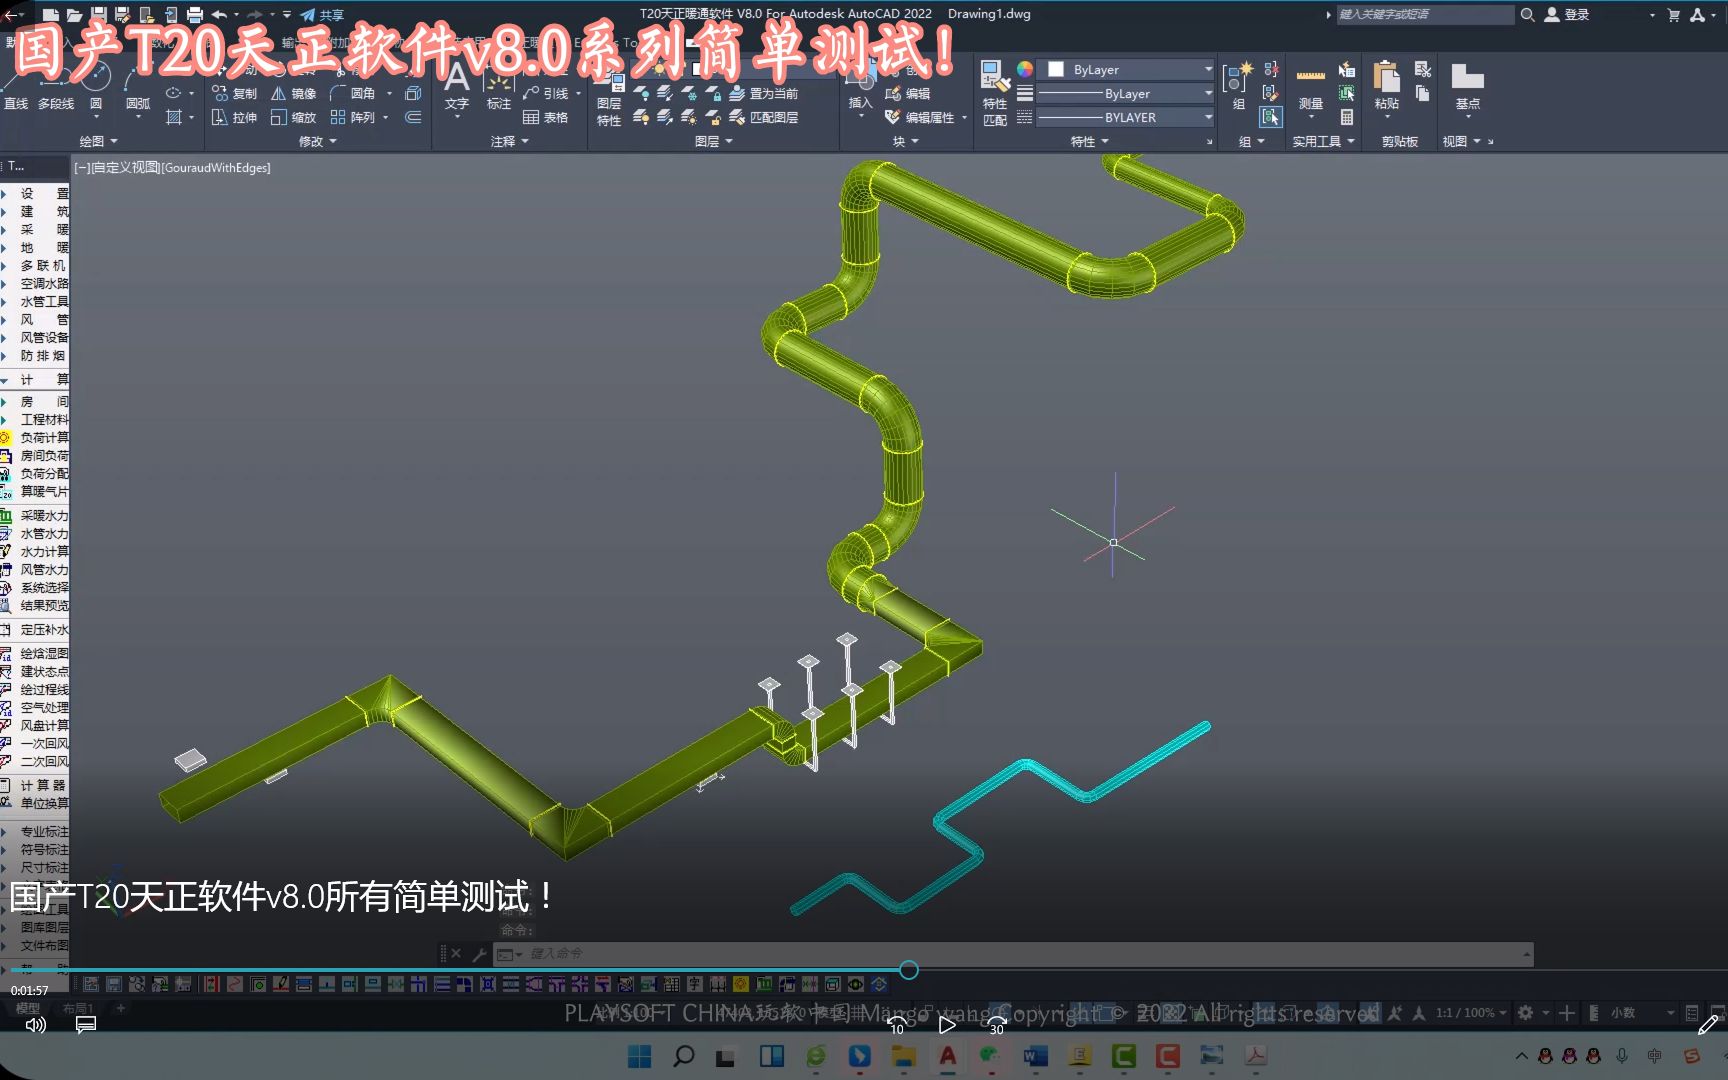
Task: Open File Explorer from the taskbar
Action: (x=903, y=1056)
